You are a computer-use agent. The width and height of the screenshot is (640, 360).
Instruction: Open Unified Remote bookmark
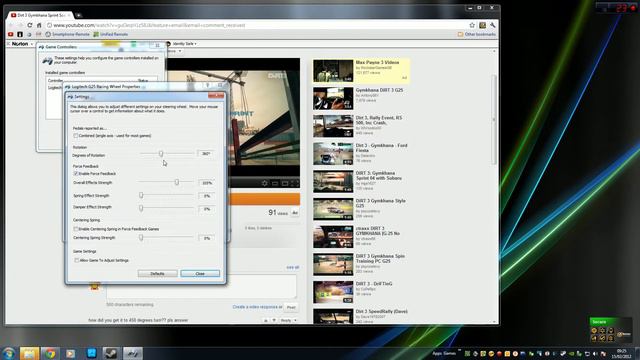tap(110, 35)
